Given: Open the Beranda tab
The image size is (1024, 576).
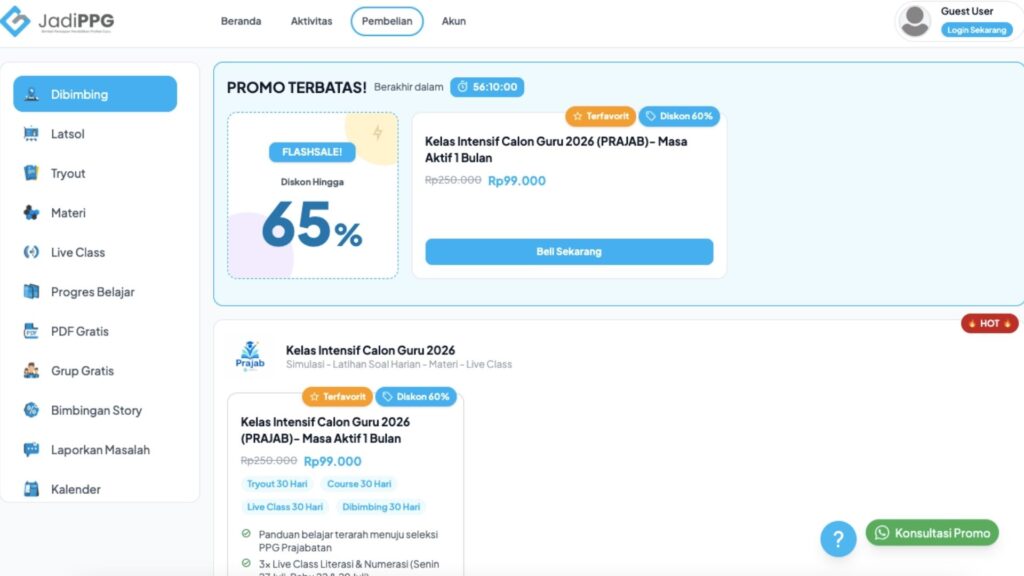Looking at the screenshot, I should 241,21.
